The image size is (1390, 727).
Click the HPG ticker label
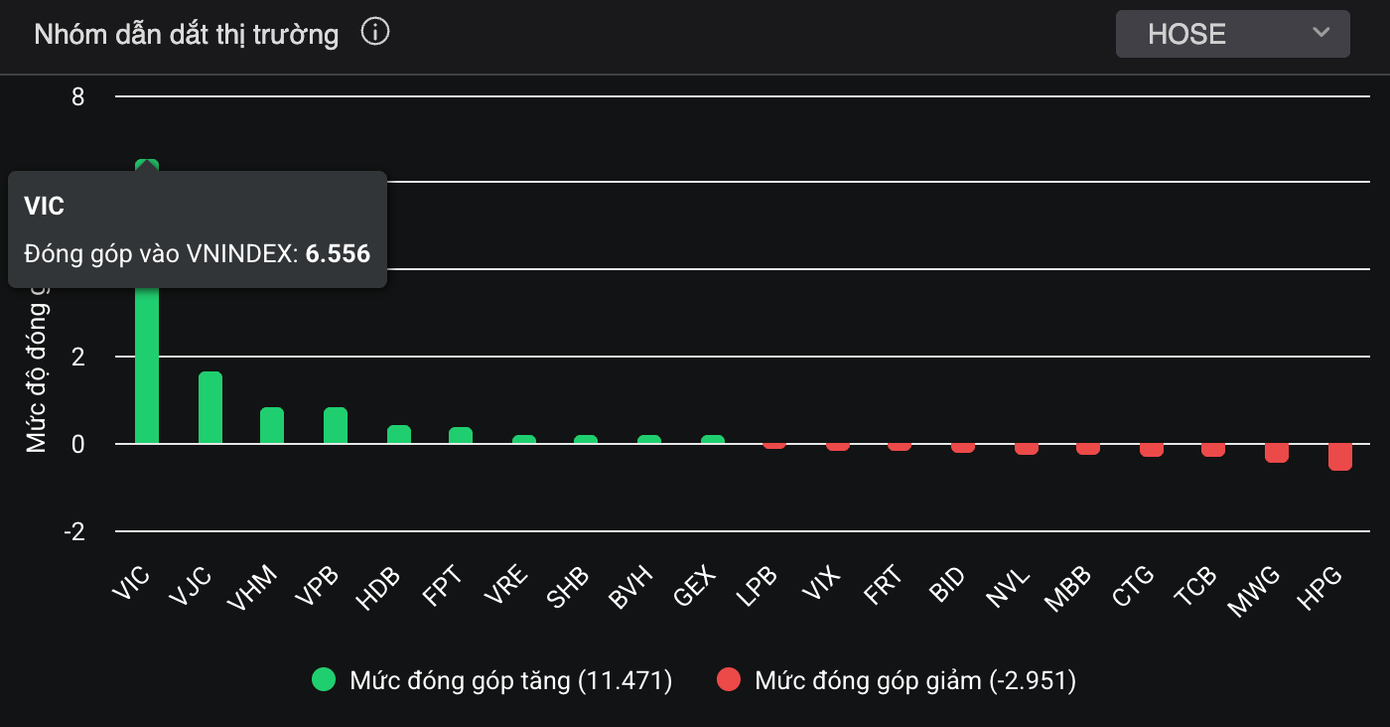(x=1322, y=587)
